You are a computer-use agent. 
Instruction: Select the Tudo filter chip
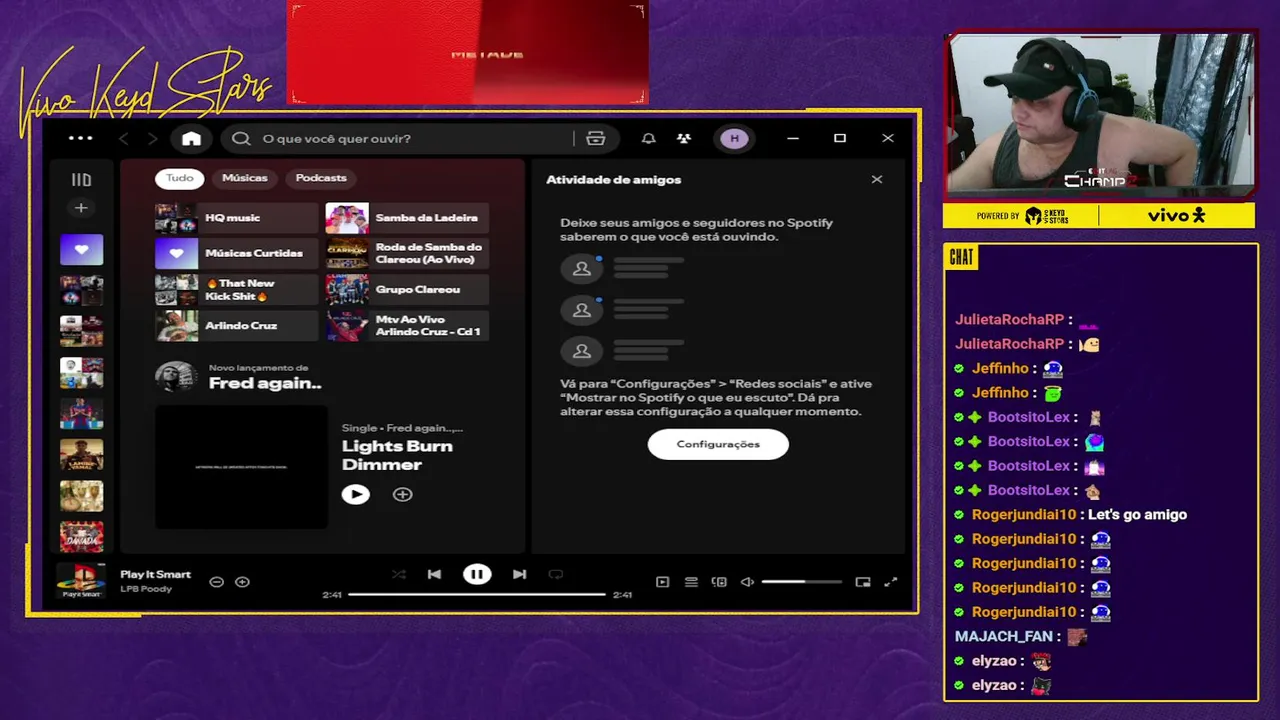click(180, 178)
